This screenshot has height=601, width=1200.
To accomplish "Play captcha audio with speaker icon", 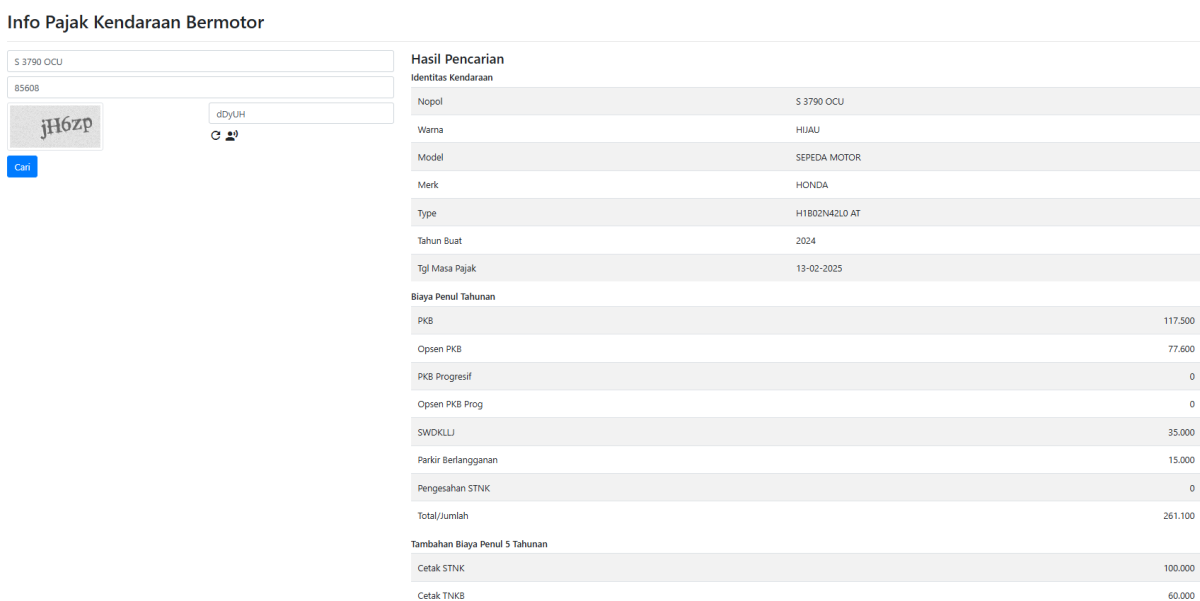I will (232, 135).
